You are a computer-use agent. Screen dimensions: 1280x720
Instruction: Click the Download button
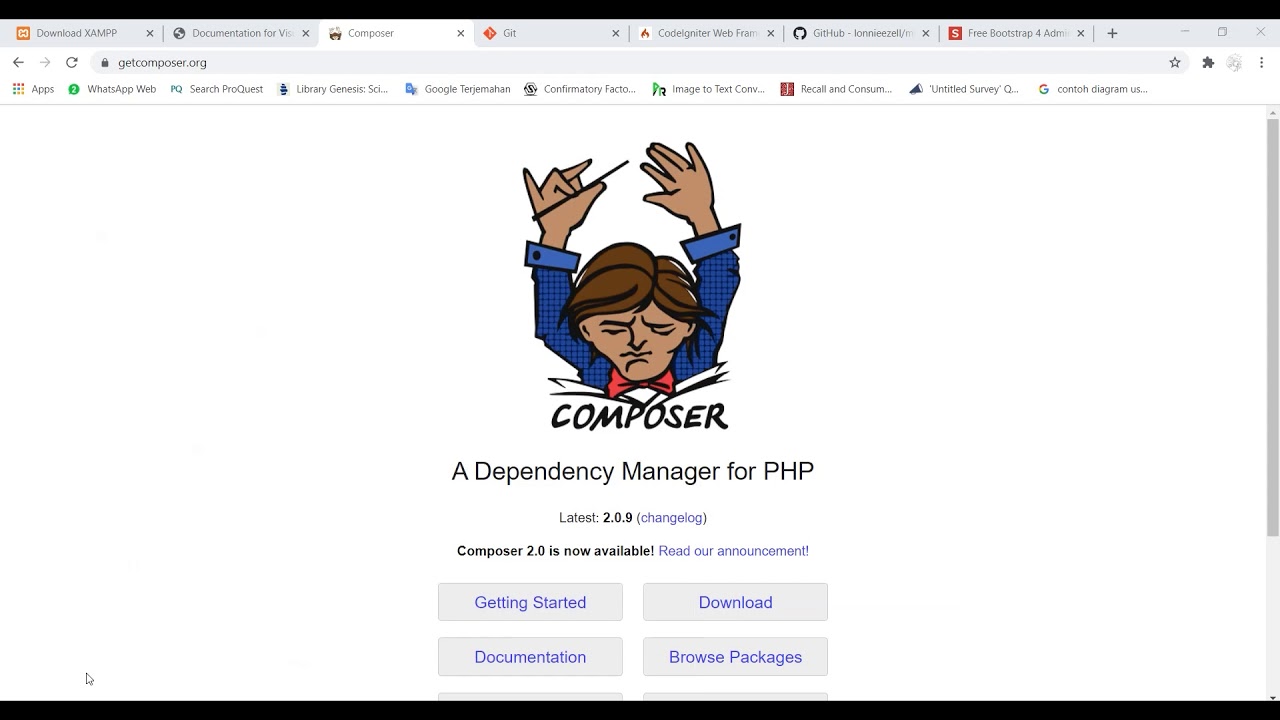735,602
